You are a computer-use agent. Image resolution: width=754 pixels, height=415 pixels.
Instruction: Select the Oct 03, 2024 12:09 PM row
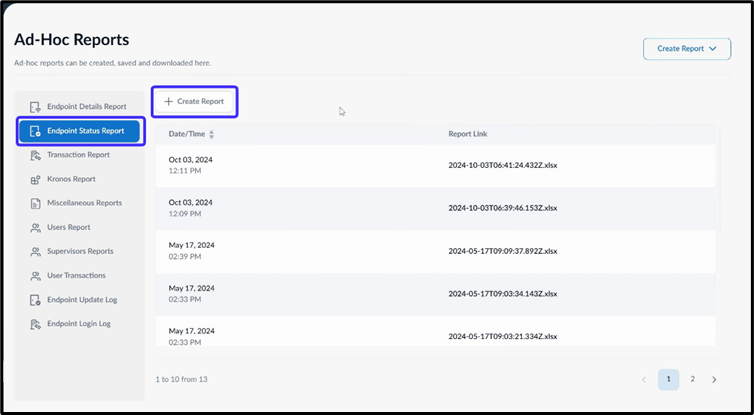(x=435, y=208)
